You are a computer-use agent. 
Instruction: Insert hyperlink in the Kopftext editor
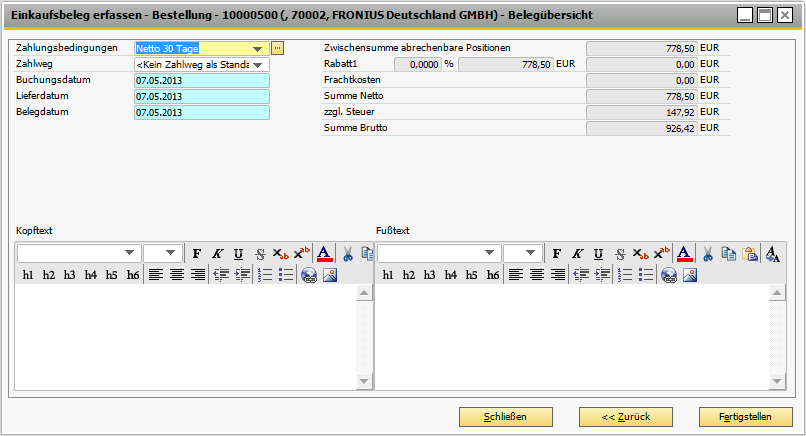[x=308, y=275]
